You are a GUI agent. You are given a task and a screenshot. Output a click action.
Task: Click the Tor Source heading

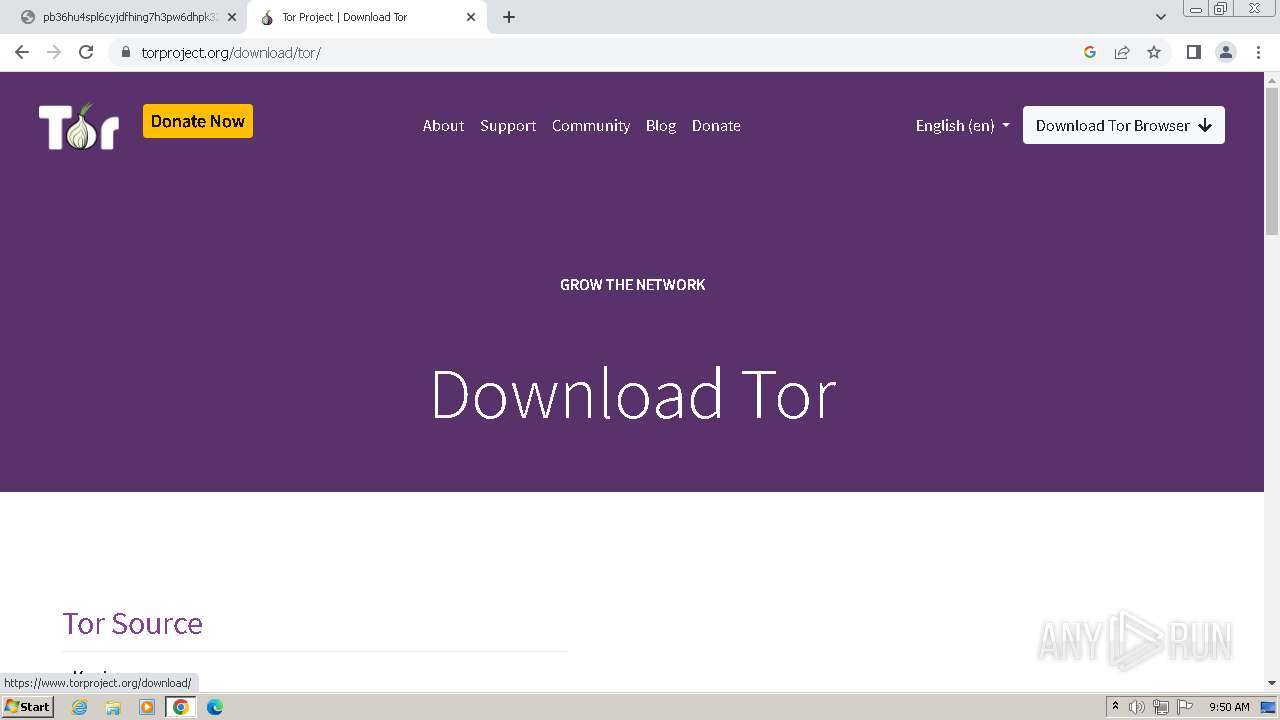tap(132, 623)
